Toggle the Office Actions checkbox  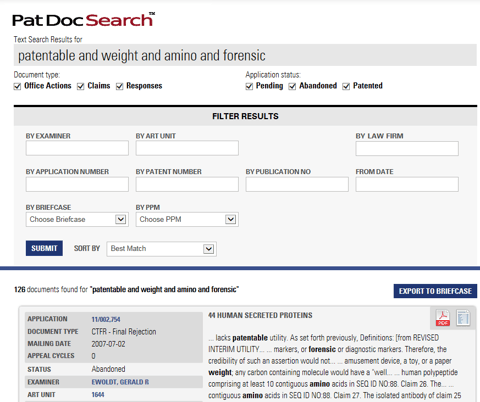[17, 86]
